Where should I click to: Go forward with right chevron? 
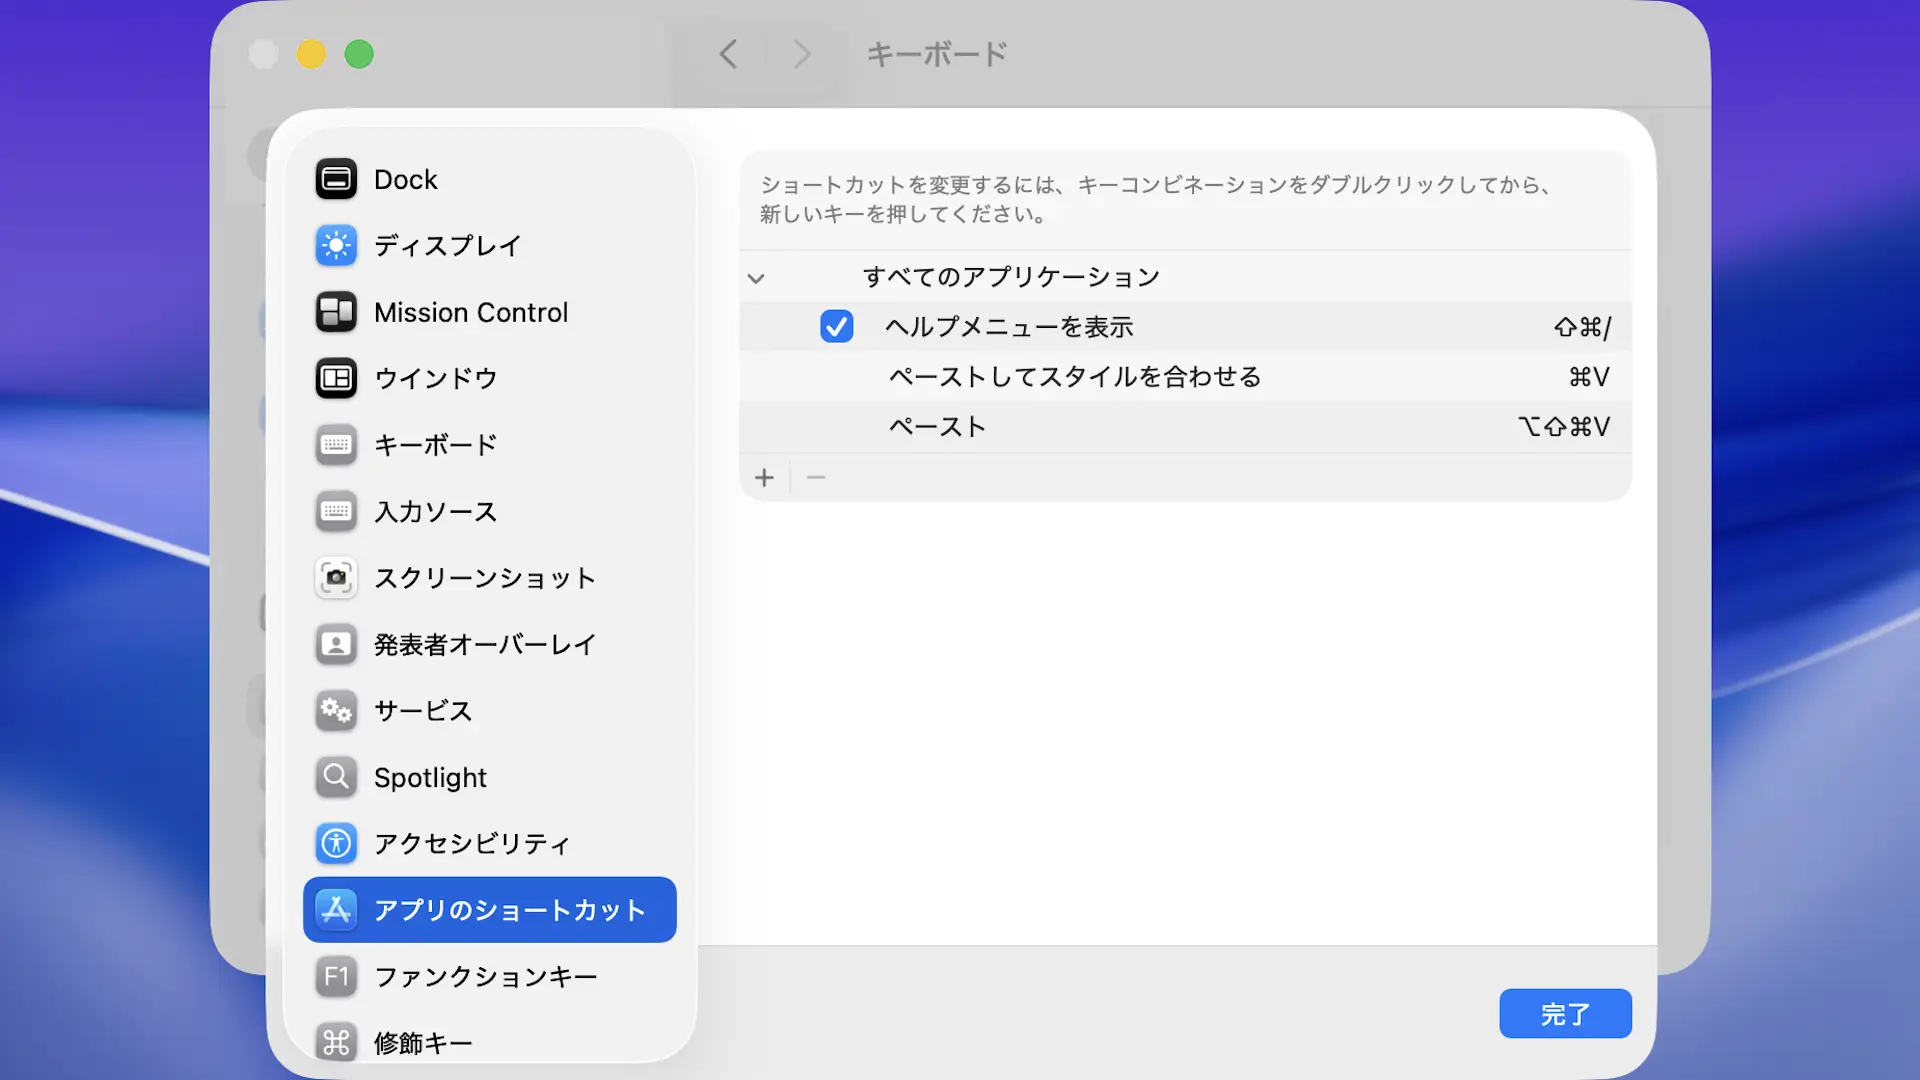pos(802,54)
